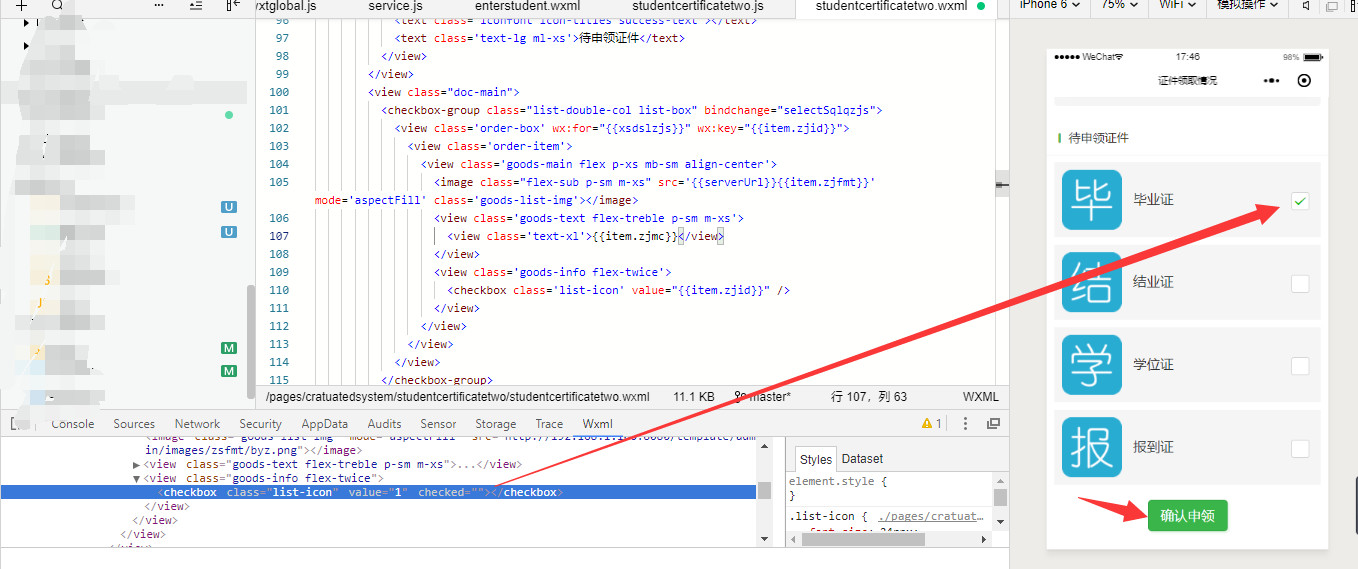Click the studentcertificatetwo.wxml file path in status bar
Screen dimensions: 1358x569
(458, 396)
